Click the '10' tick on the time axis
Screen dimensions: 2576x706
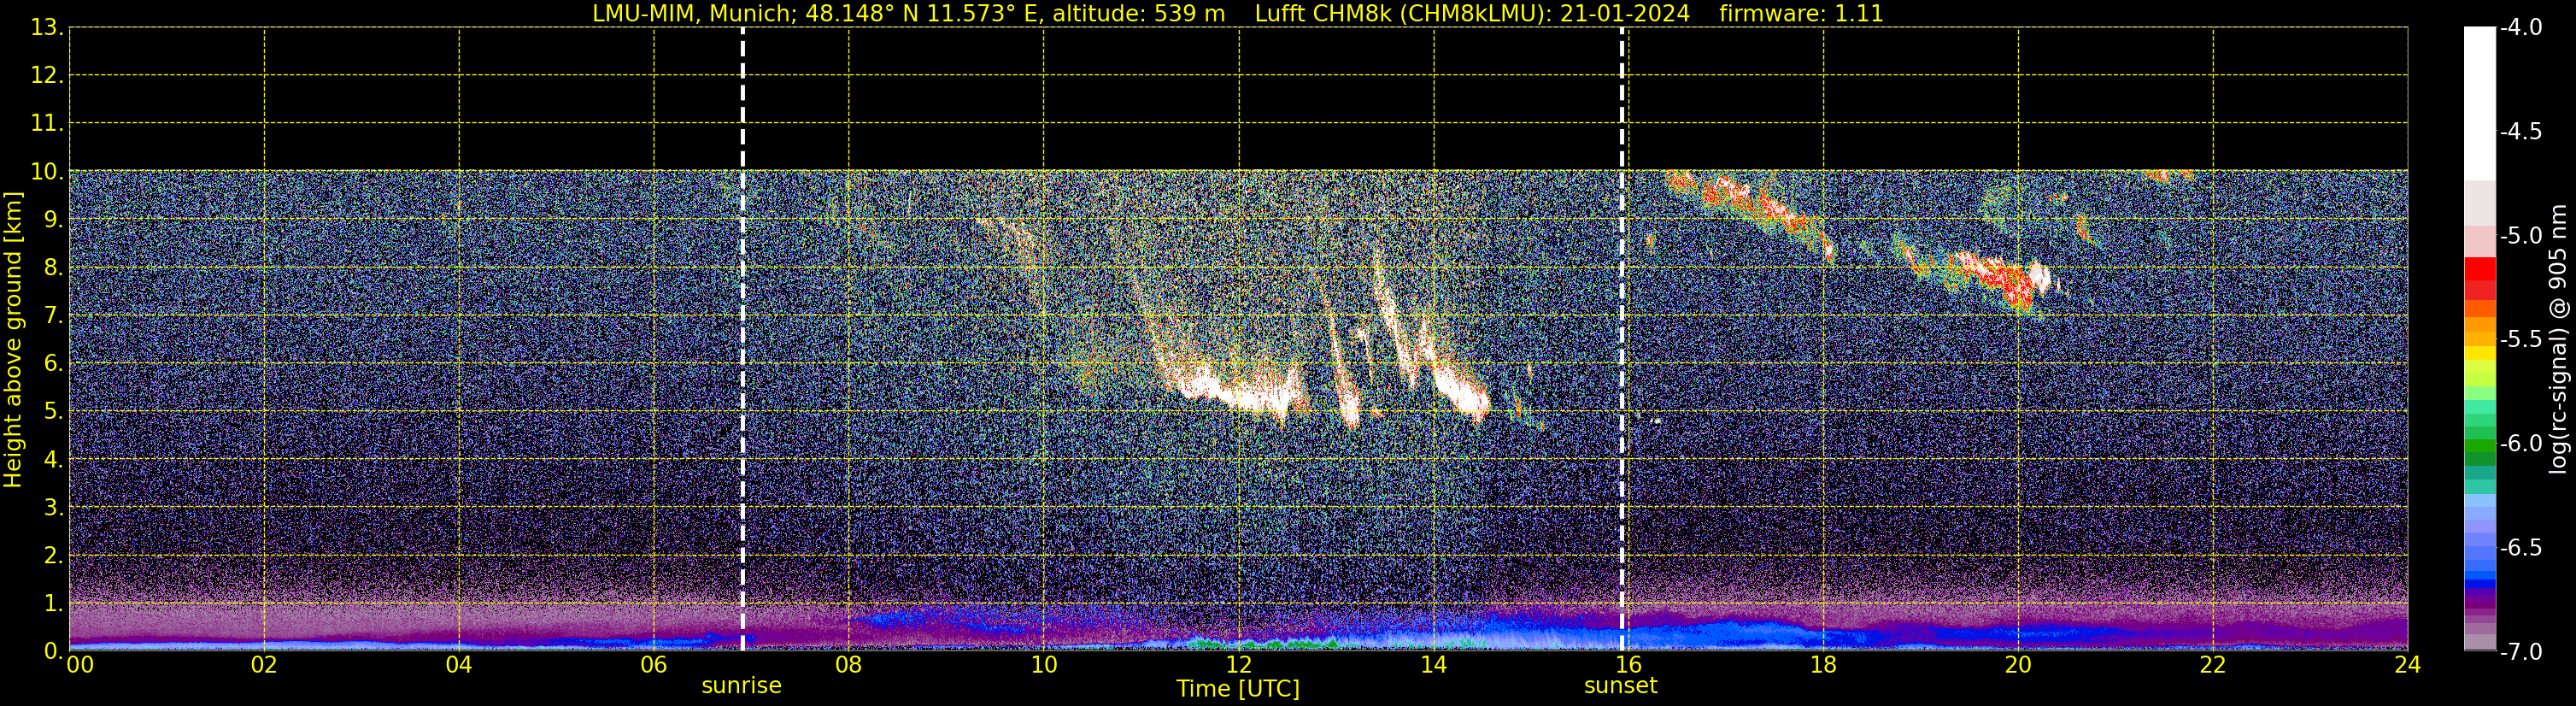[x=1044, y=665]
